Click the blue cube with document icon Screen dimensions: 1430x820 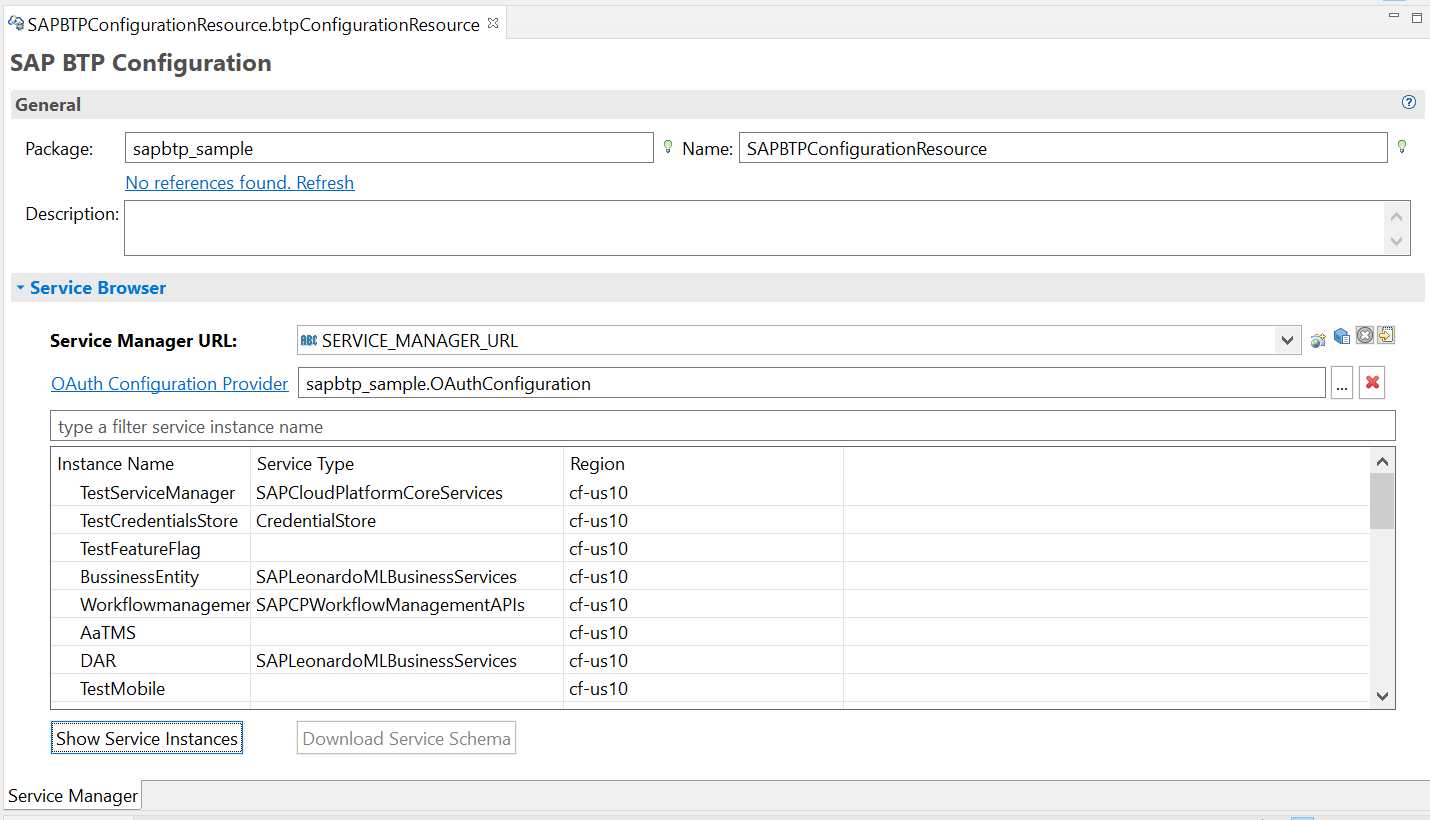pos(1342,336)
